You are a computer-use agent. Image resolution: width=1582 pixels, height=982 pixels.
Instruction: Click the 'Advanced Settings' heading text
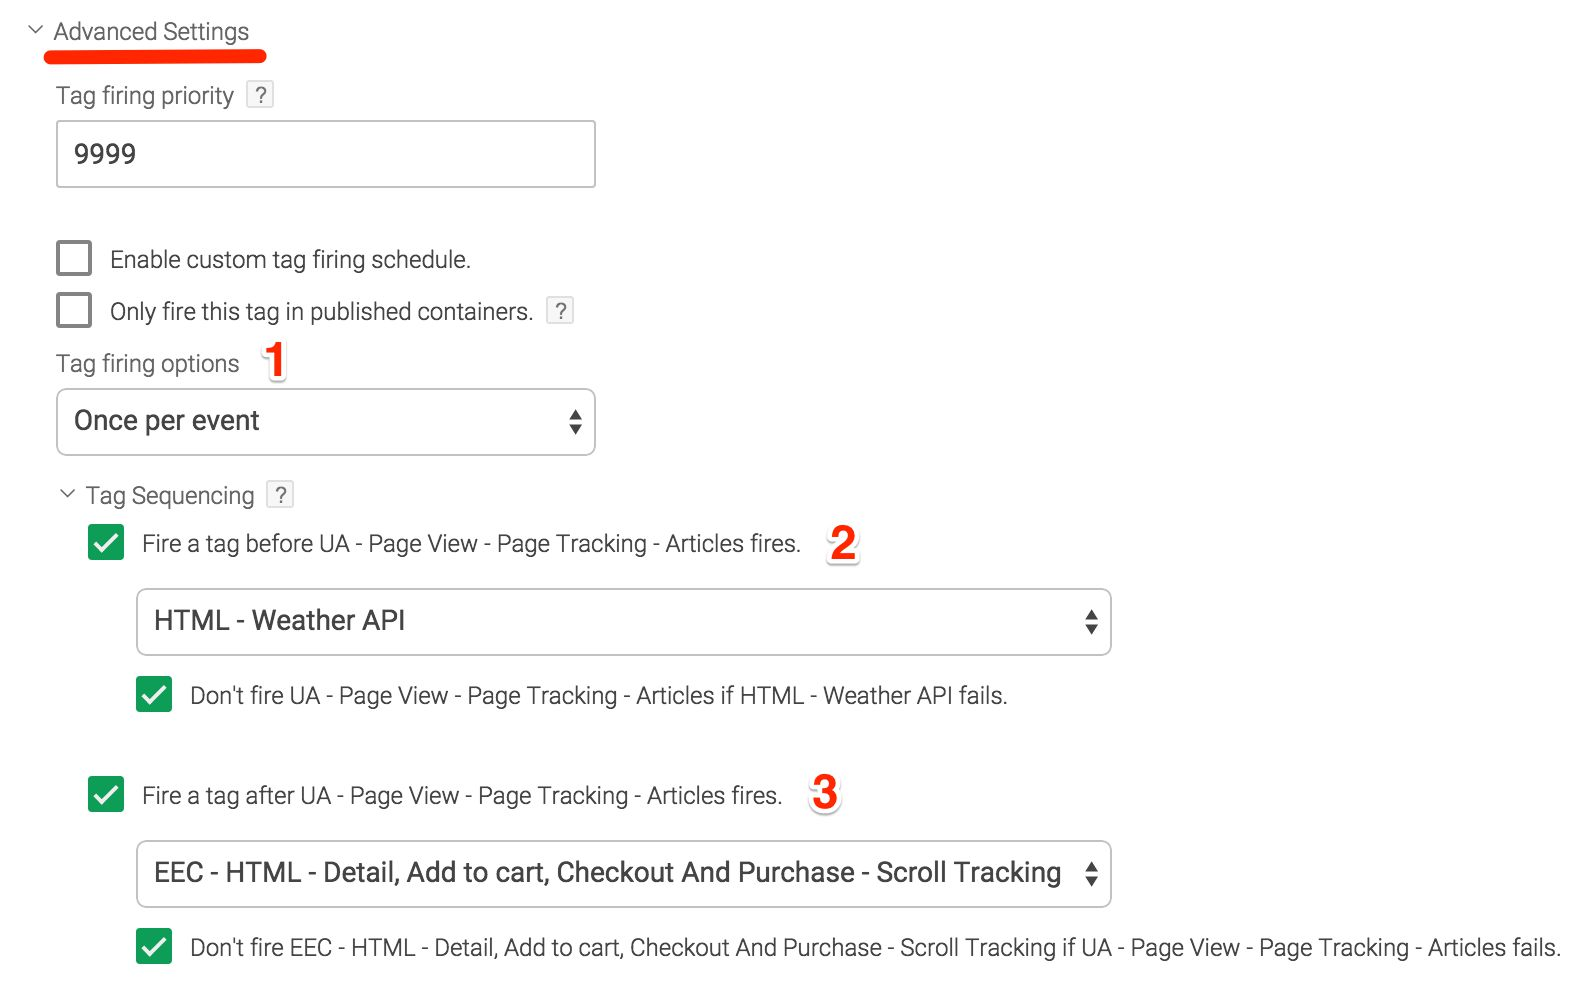point(151,32)
